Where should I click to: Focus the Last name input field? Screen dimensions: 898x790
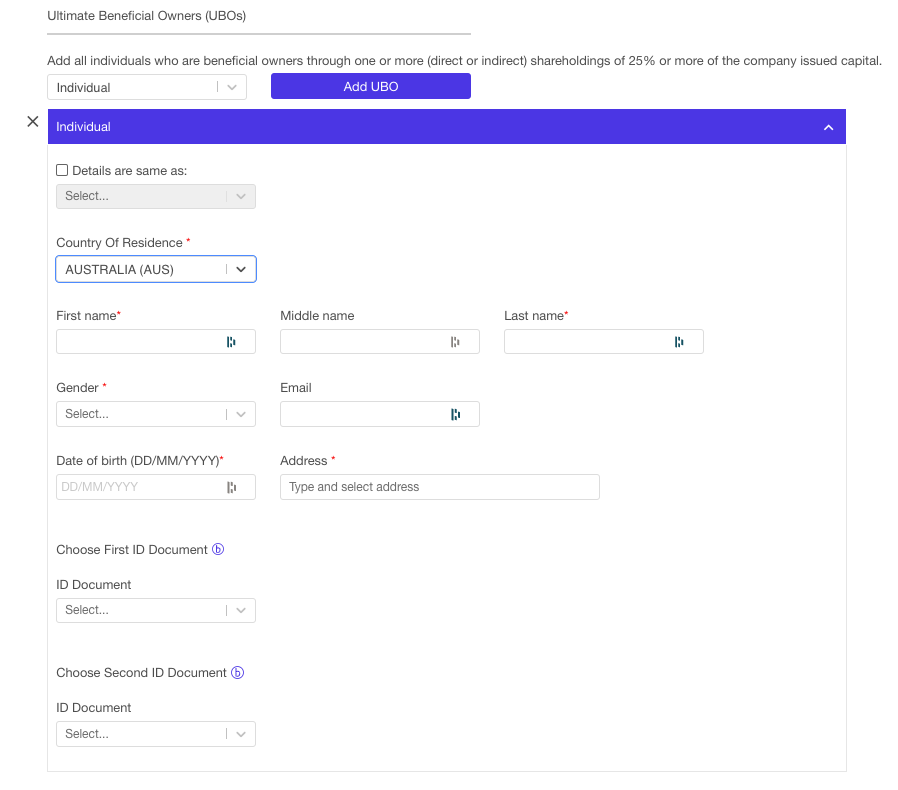(604, 342)
